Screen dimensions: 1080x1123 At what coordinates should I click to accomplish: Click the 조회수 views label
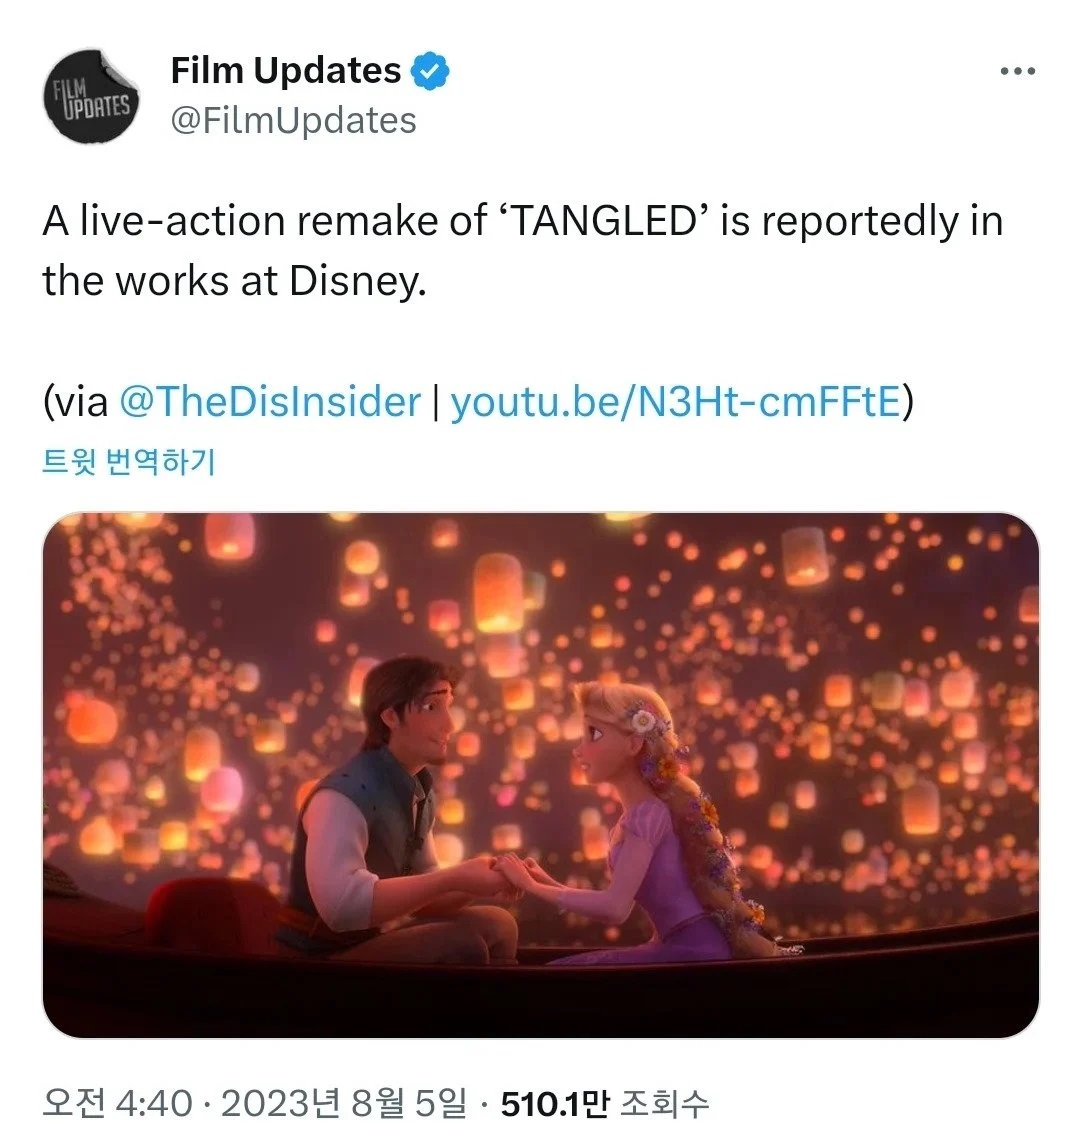(665, 1103)
